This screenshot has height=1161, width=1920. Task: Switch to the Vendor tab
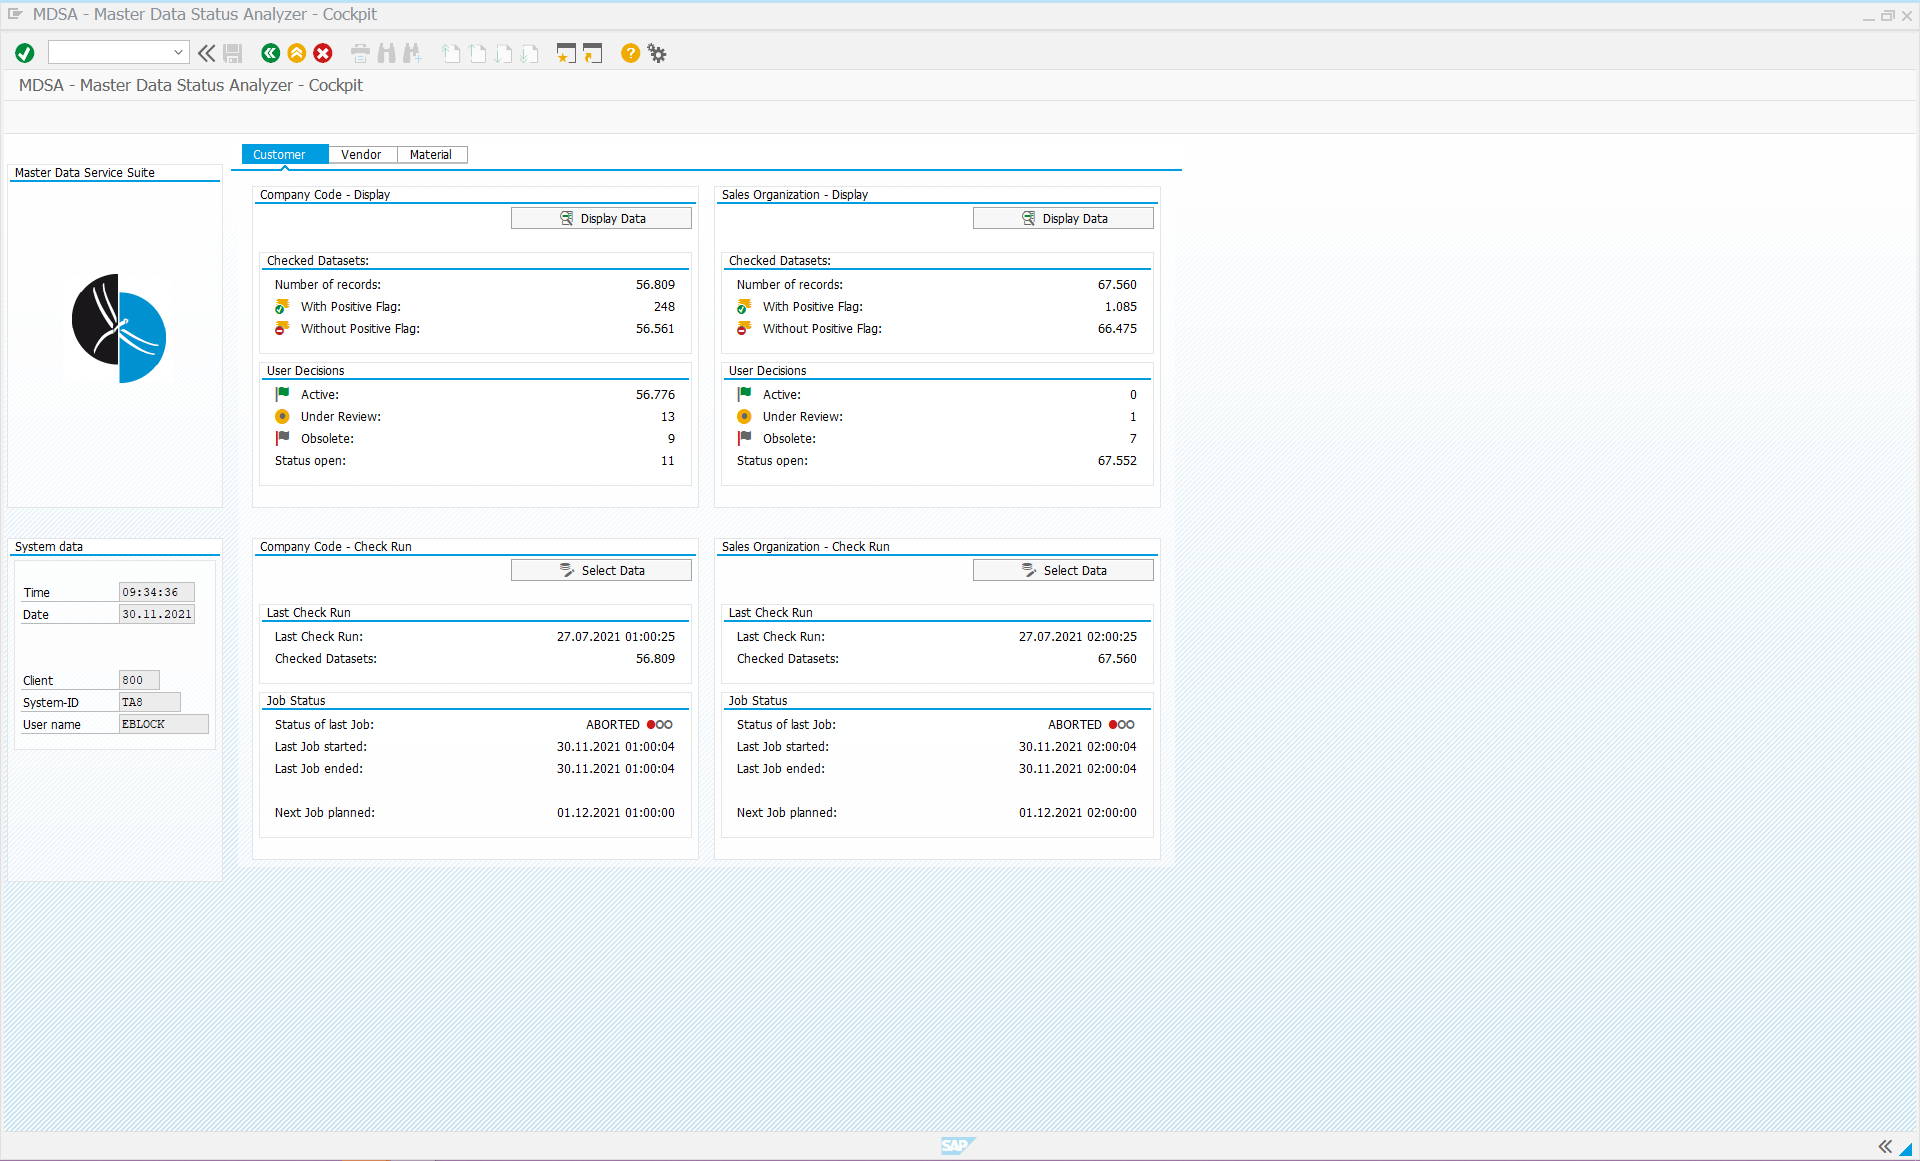click(x=362, y=154)
